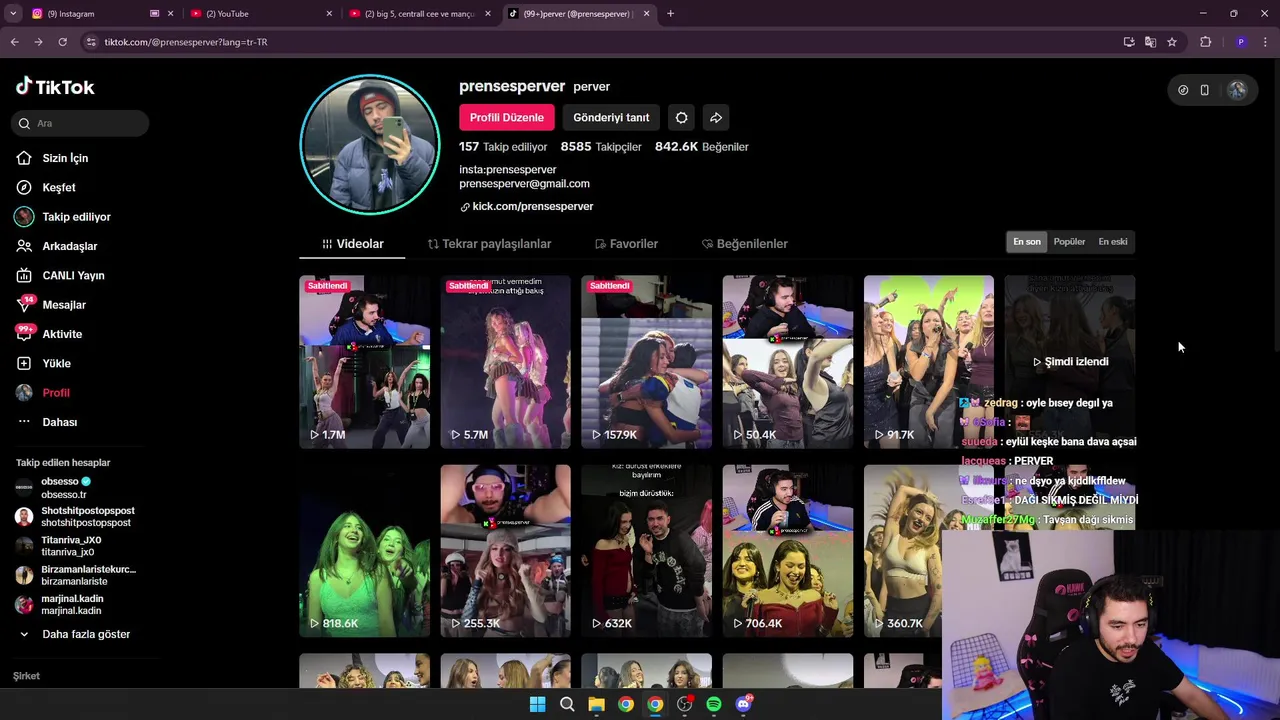Reload the page

[62, 42]
